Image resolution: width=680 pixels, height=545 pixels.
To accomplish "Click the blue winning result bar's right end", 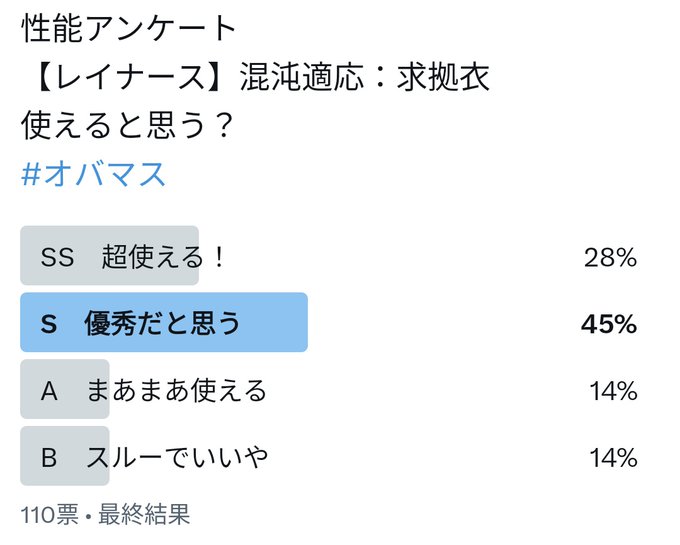I will [299, 322].
